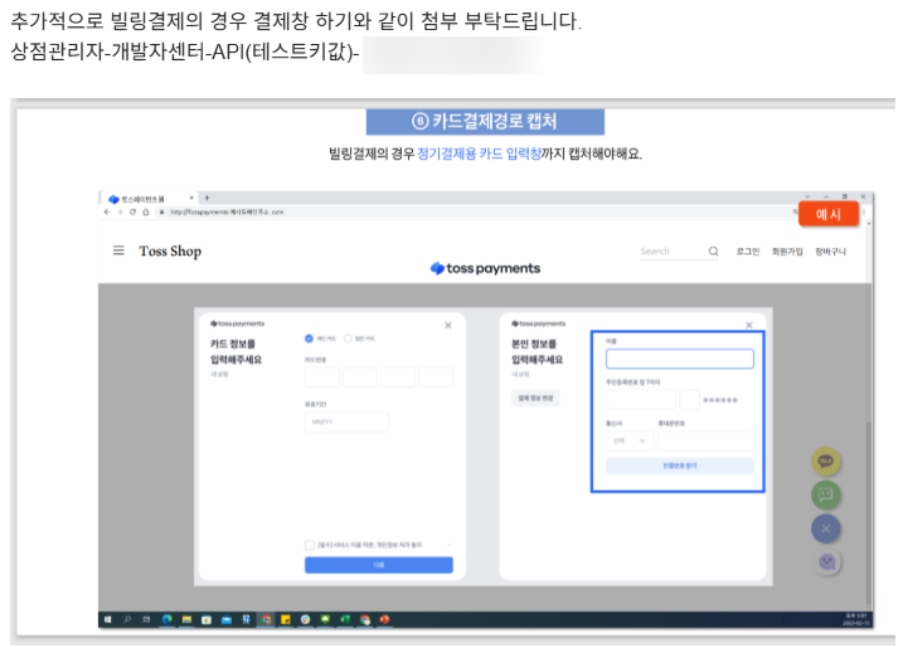Click the light blue verification code button
This screenshot has width=902, height=647.
(x=679, y=466)
